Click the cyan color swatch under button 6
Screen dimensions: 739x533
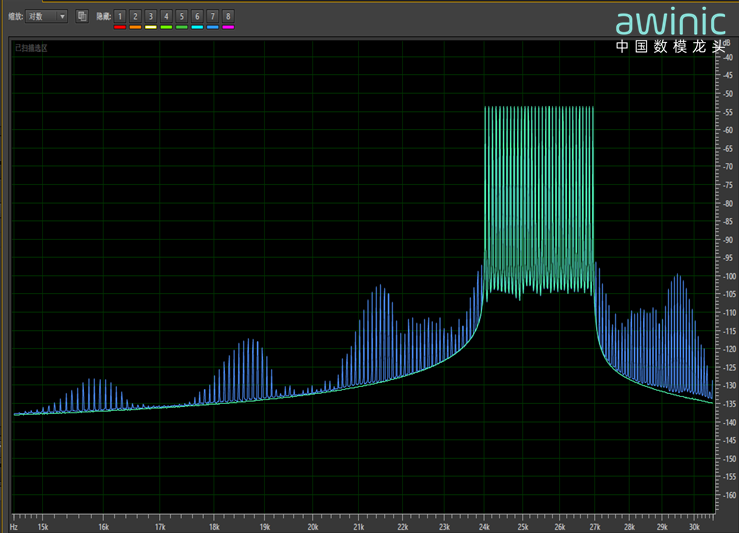pos(197,27)
